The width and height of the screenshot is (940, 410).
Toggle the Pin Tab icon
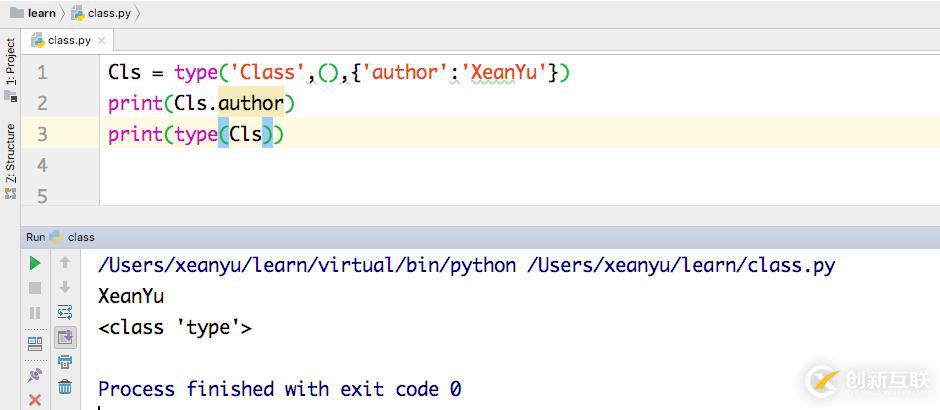pos(35,375)
